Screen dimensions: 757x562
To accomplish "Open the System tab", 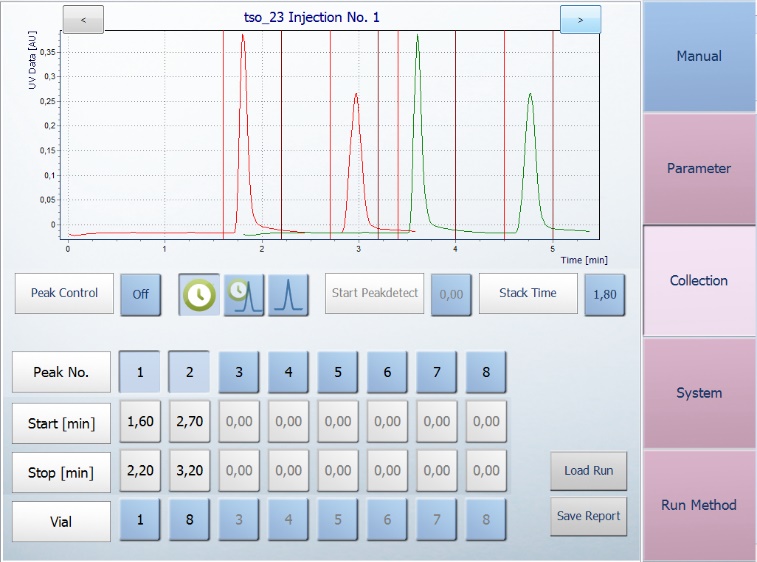I will (699, 393).
